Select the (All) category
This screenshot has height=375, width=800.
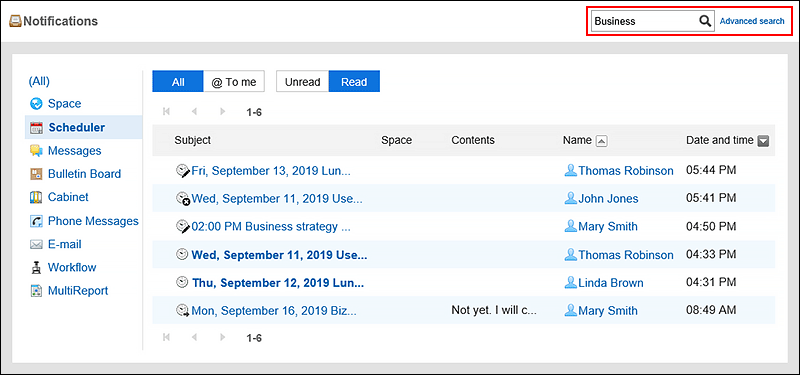[39, 81]
